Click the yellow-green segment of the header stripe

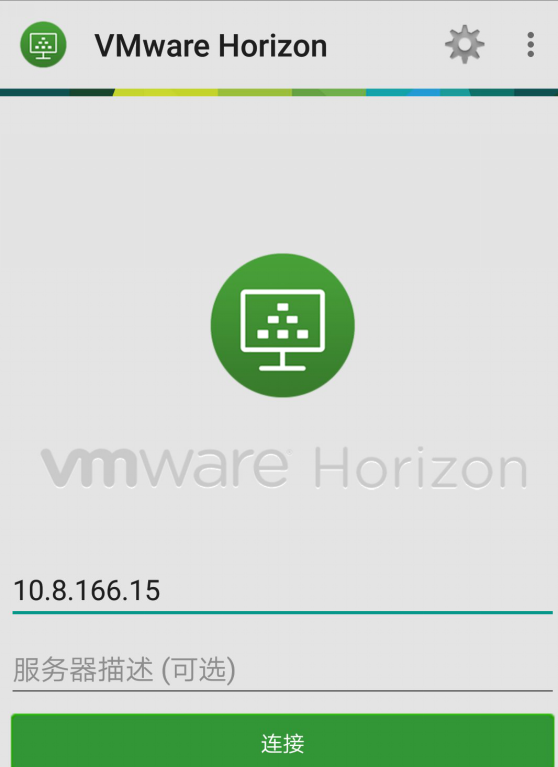coord(166,92)
